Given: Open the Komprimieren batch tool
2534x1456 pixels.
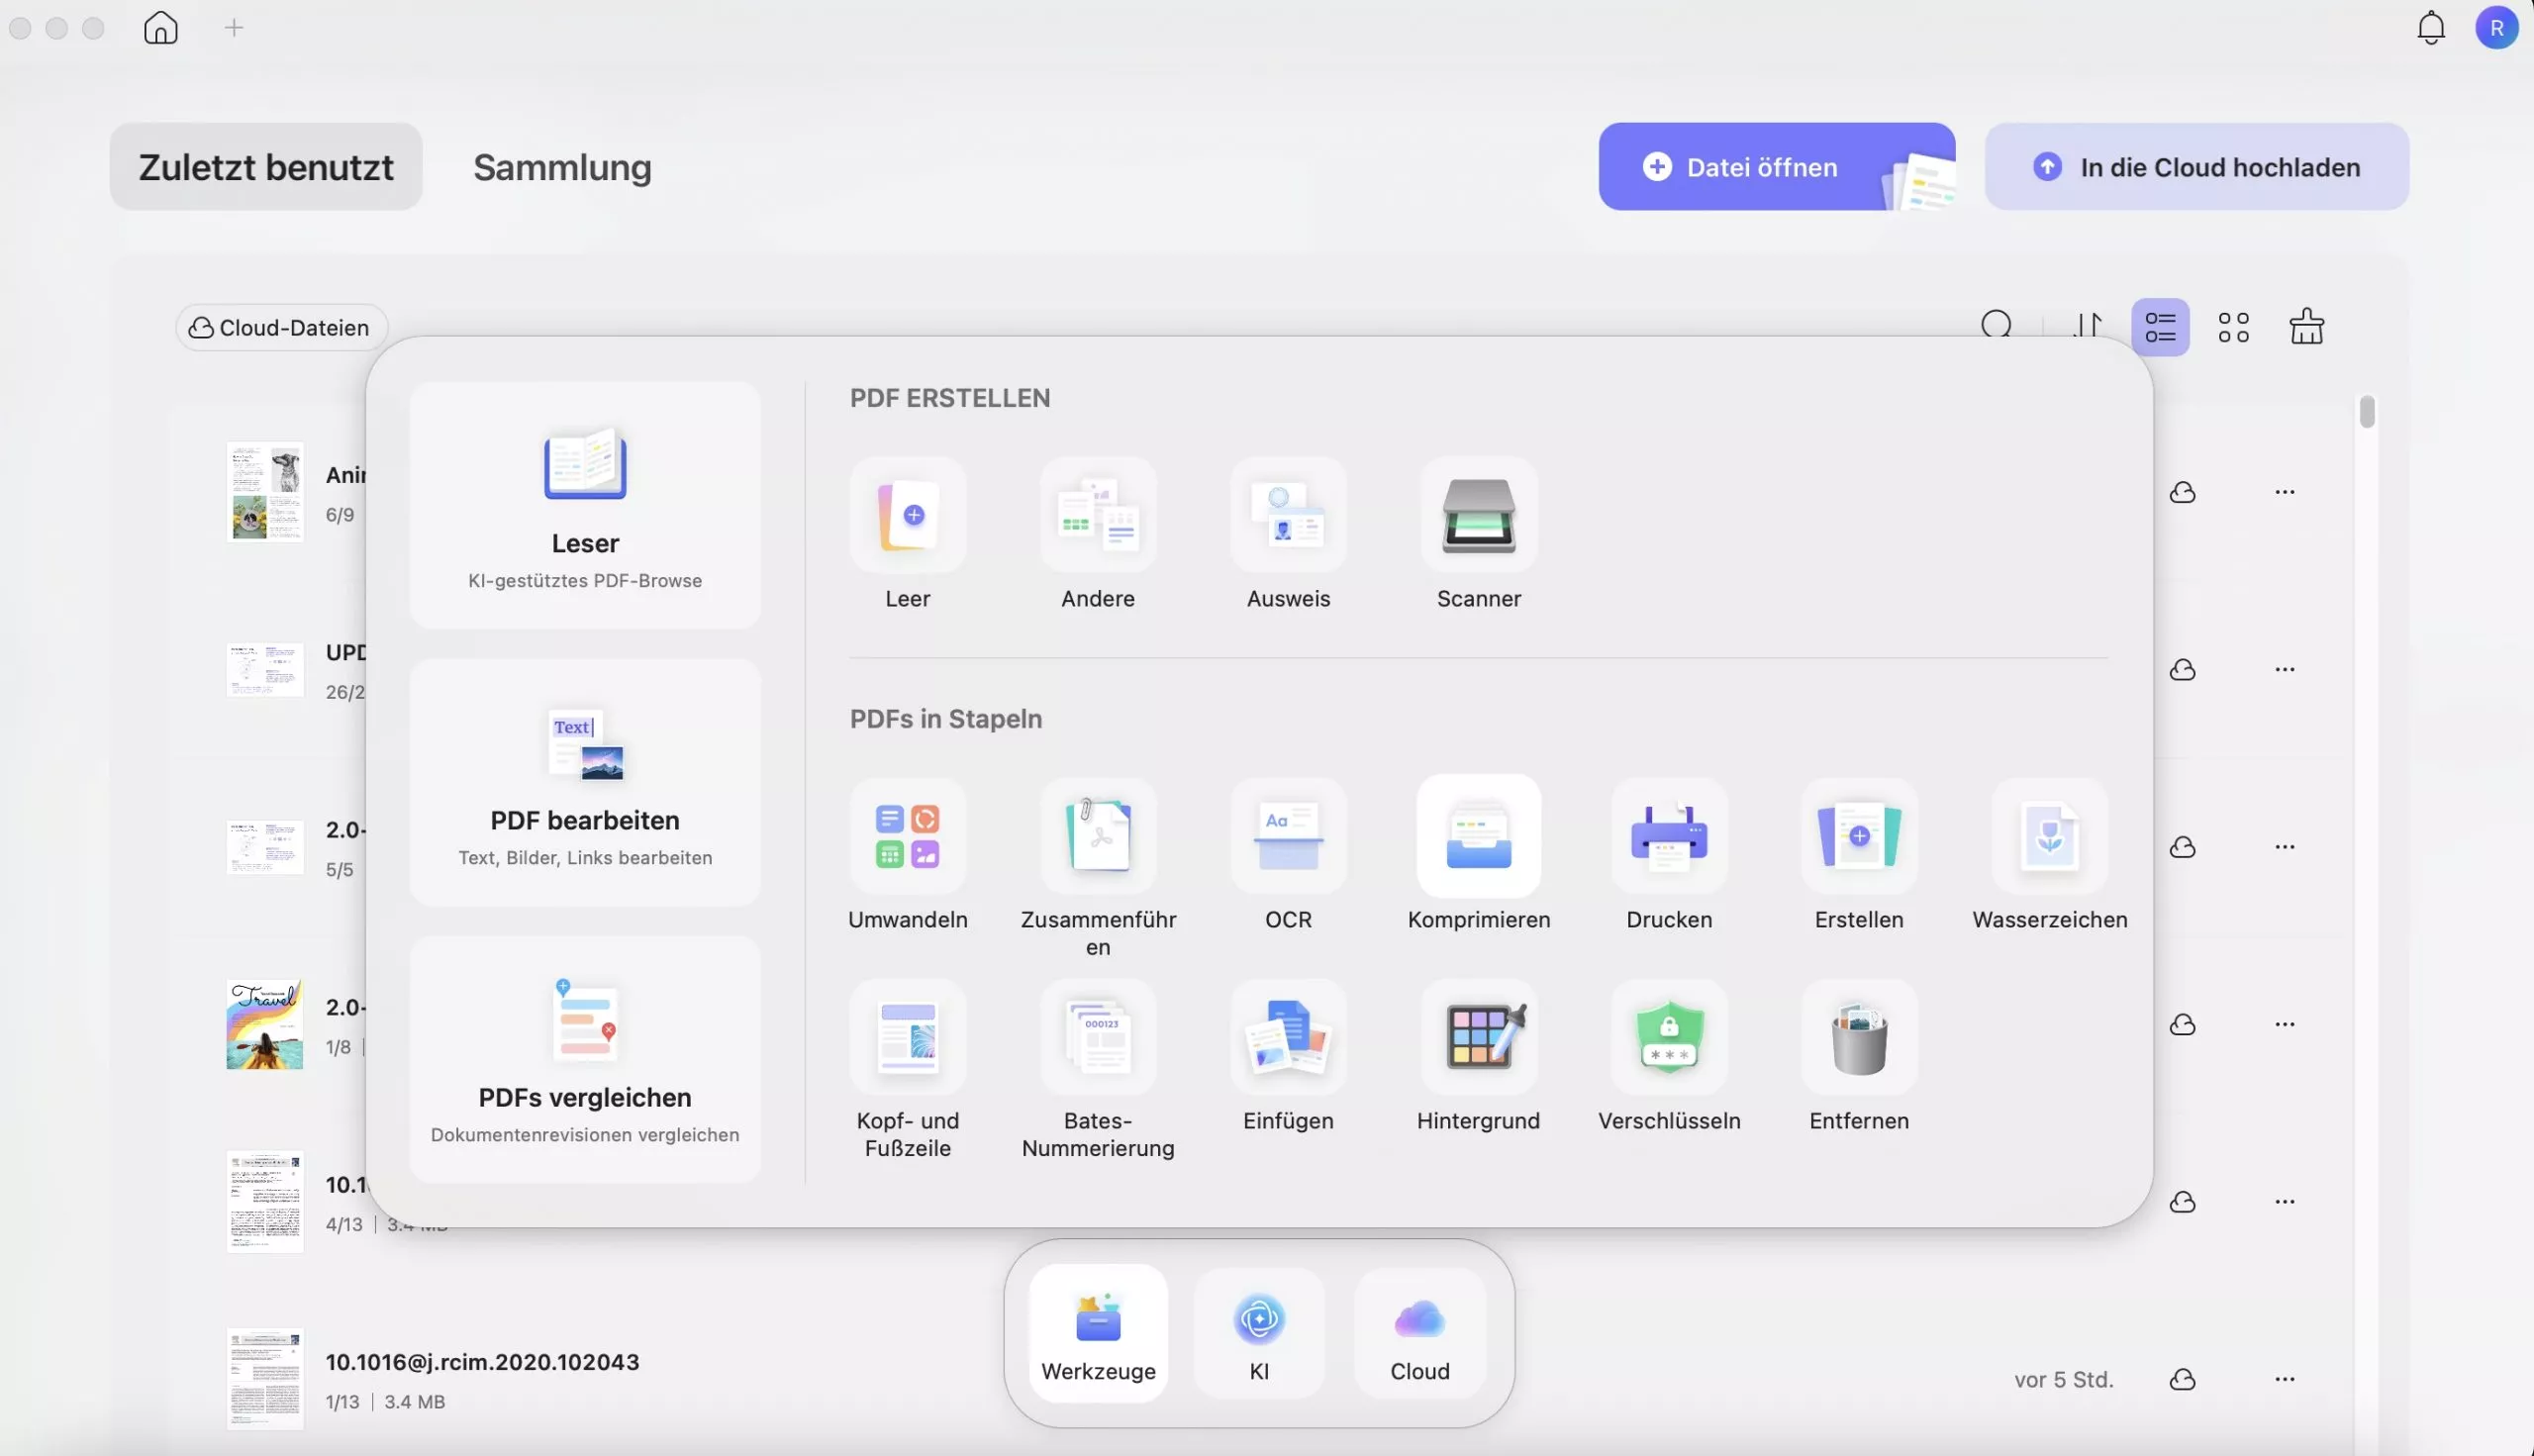Looking at the screenshot, I should 1478,836.
